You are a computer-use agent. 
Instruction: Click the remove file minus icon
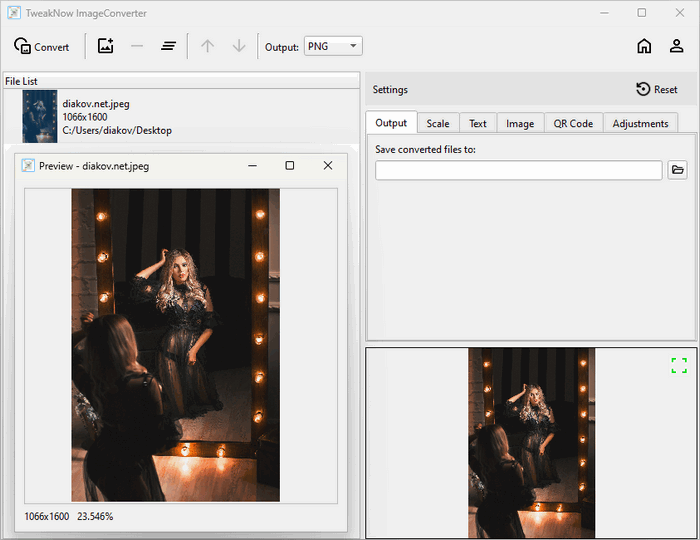click(x=137, y=46)
